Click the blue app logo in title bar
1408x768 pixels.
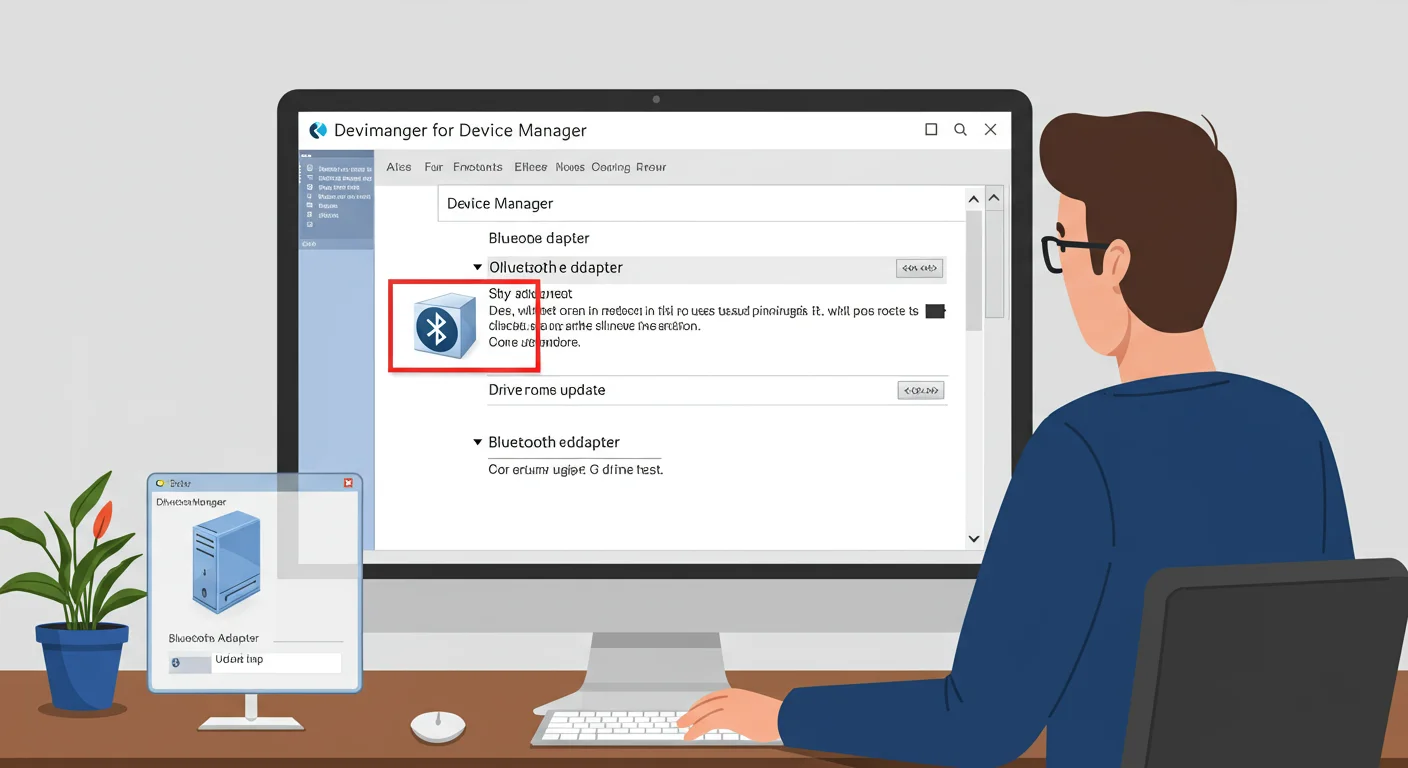[318, 130]
